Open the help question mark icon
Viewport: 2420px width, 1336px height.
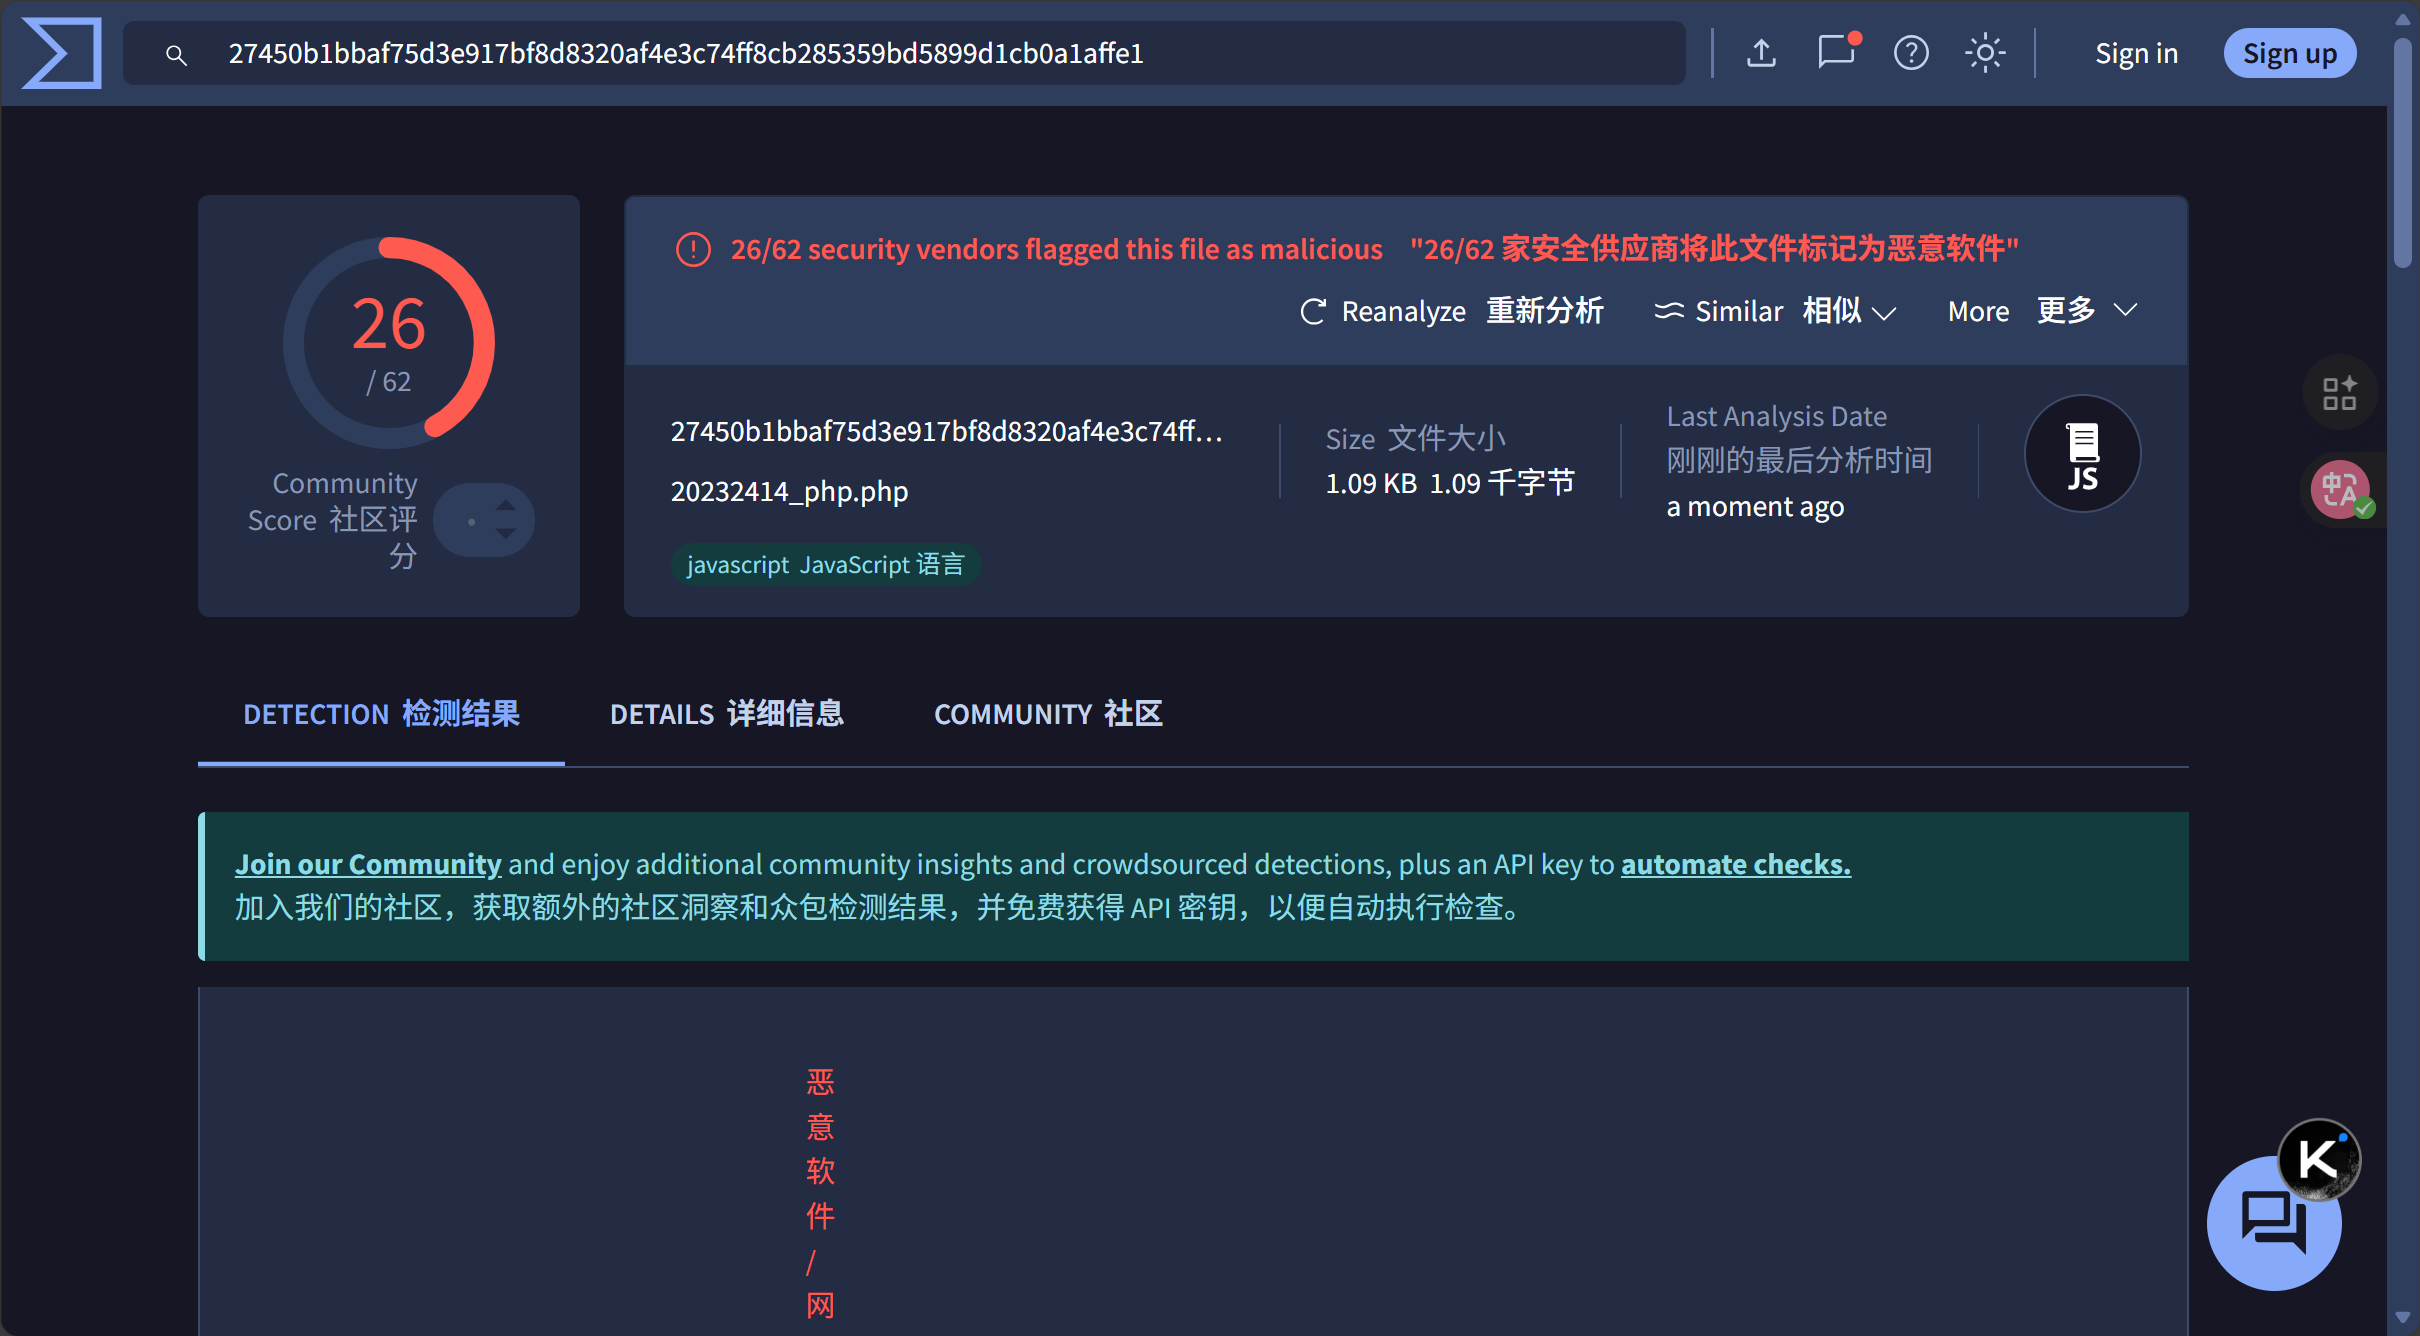point(1910,53)
